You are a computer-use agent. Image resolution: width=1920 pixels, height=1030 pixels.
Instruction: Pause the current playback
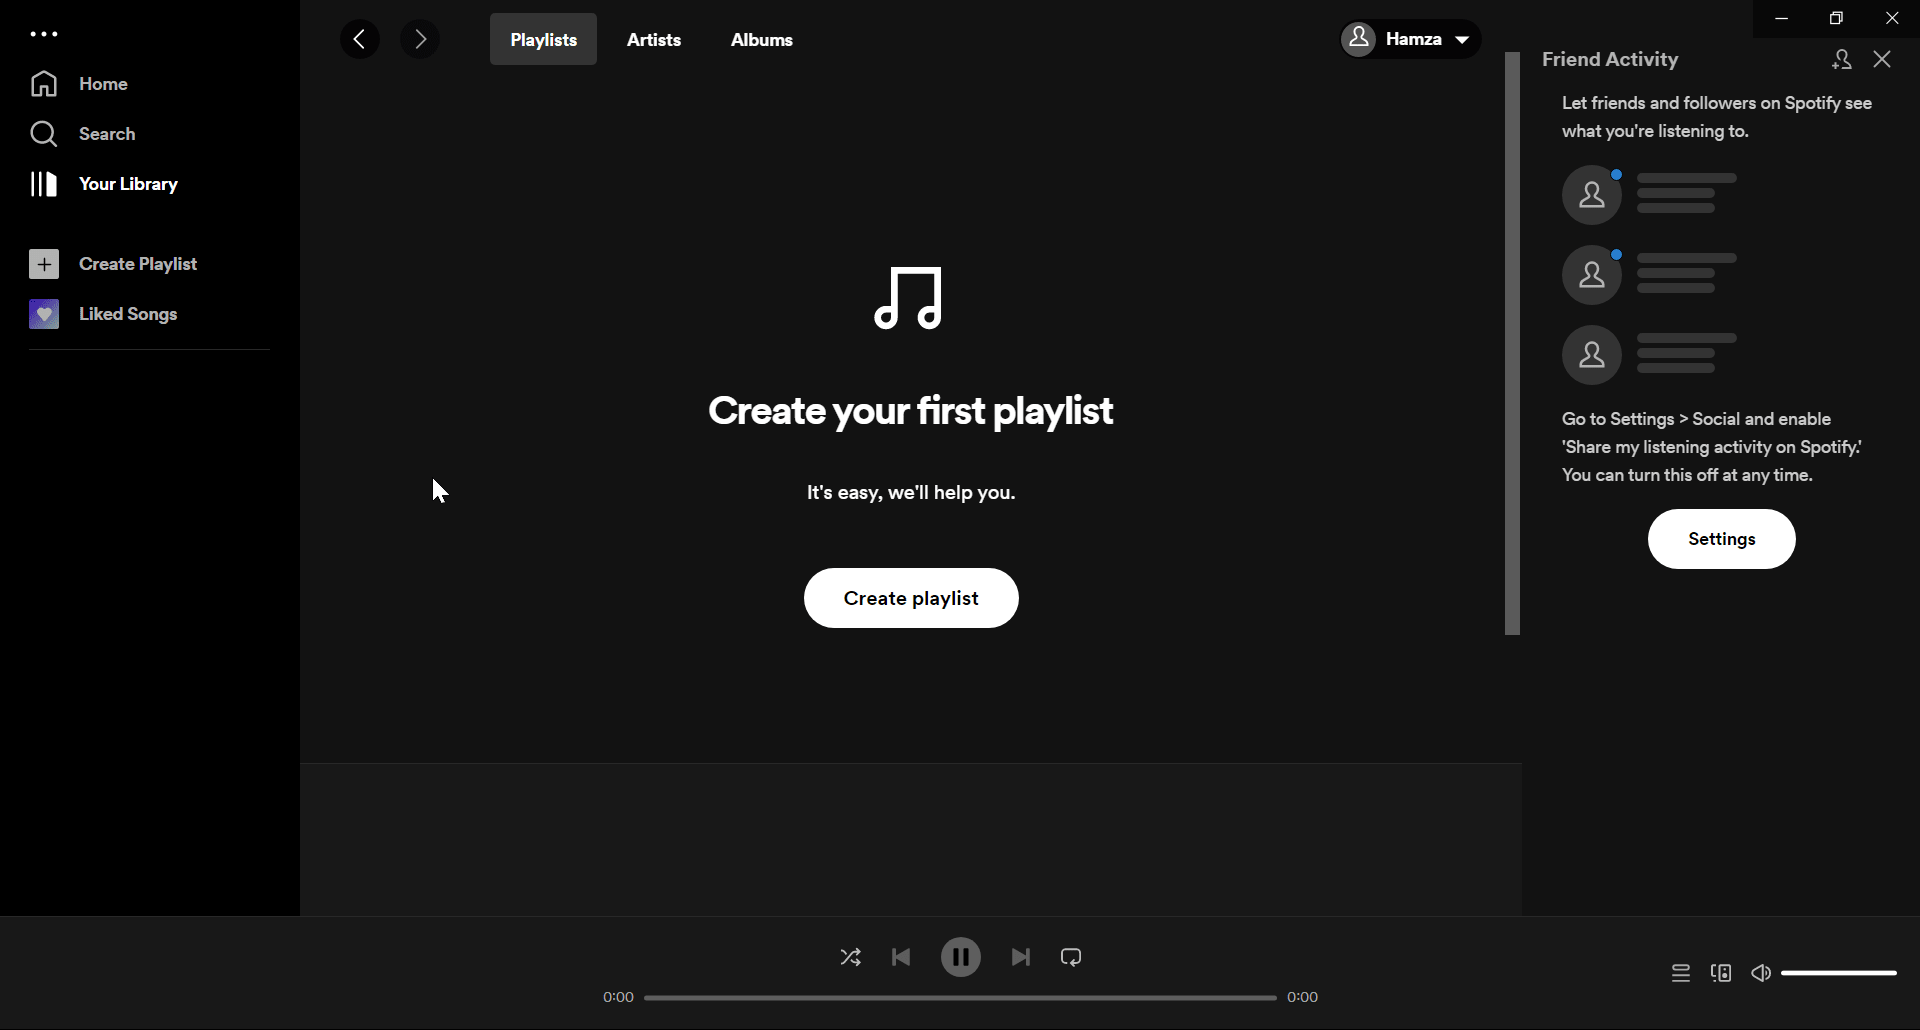(960, 957)
